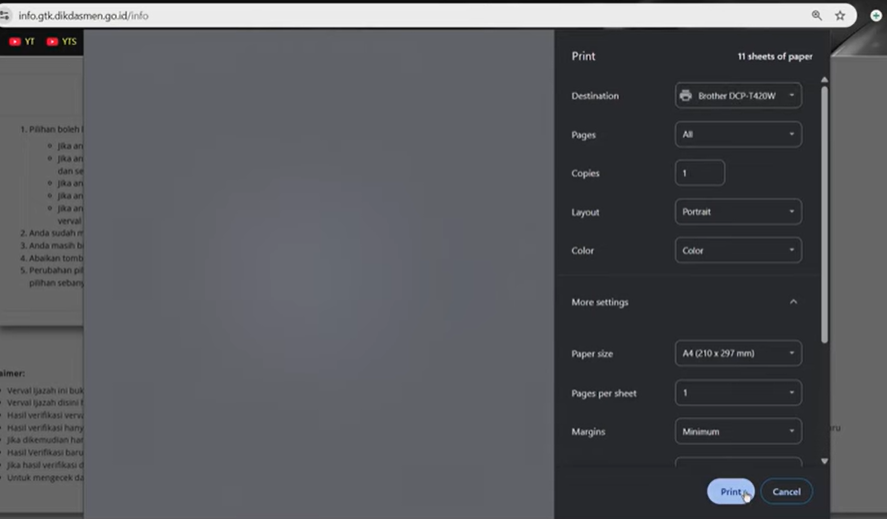Open the Paper size dropdown showing A4
Viewport: 887px width, 519px height.
pyautogui.click(x=738, y=354)
